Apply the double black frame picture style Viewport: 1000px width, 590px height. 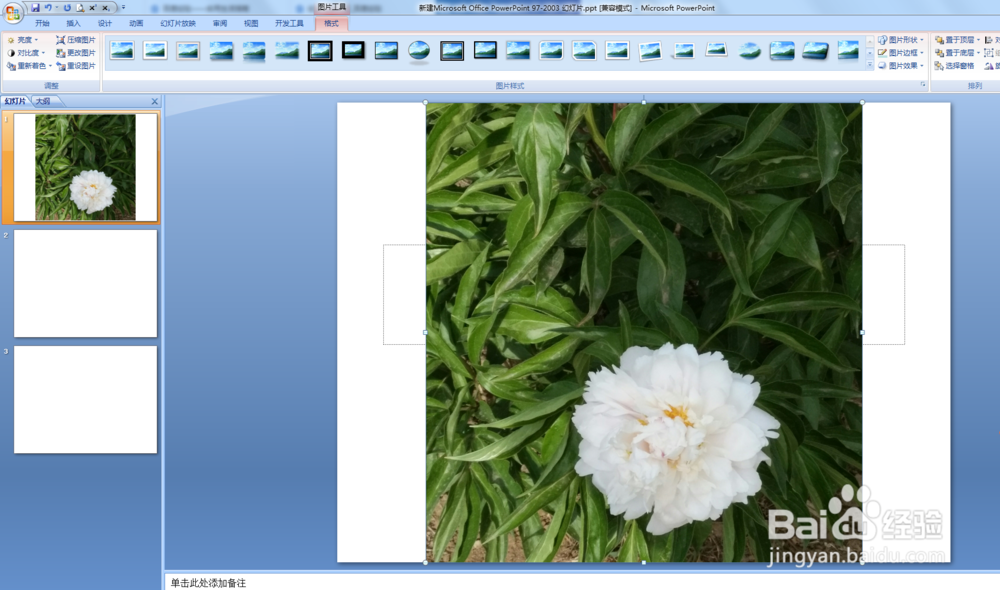pos(320,50)
